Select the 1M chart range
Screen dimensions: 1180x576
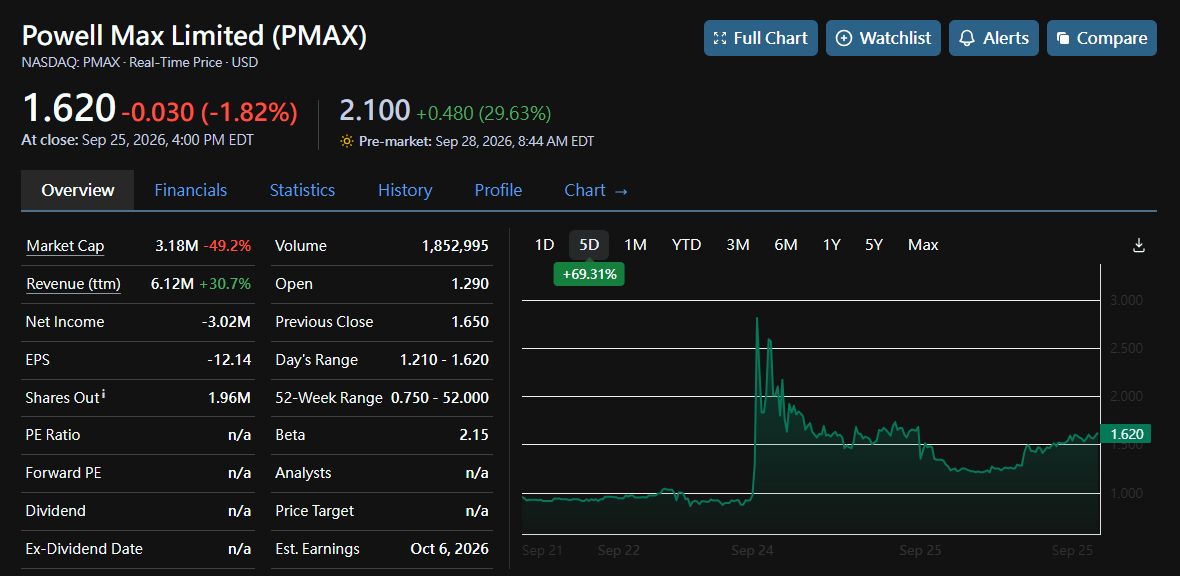(635, 245)
